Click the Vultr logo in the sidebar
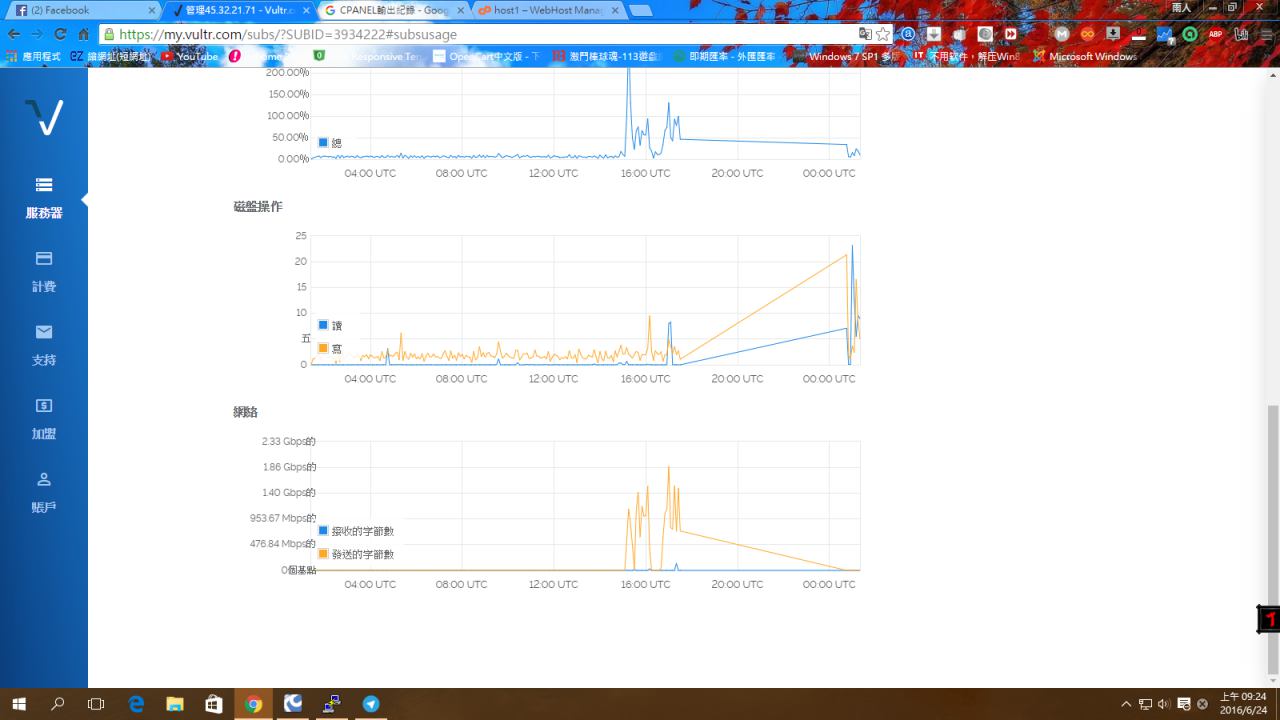The image size is (1280, 720). (x=43, y=117)
